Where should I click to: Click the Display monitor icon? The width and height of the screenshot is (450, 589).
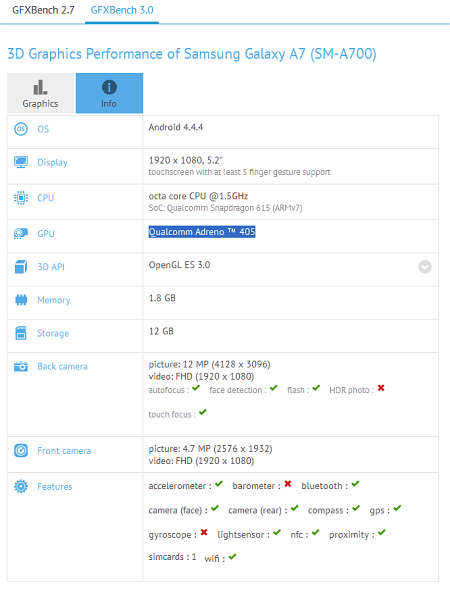click(21, 162)
